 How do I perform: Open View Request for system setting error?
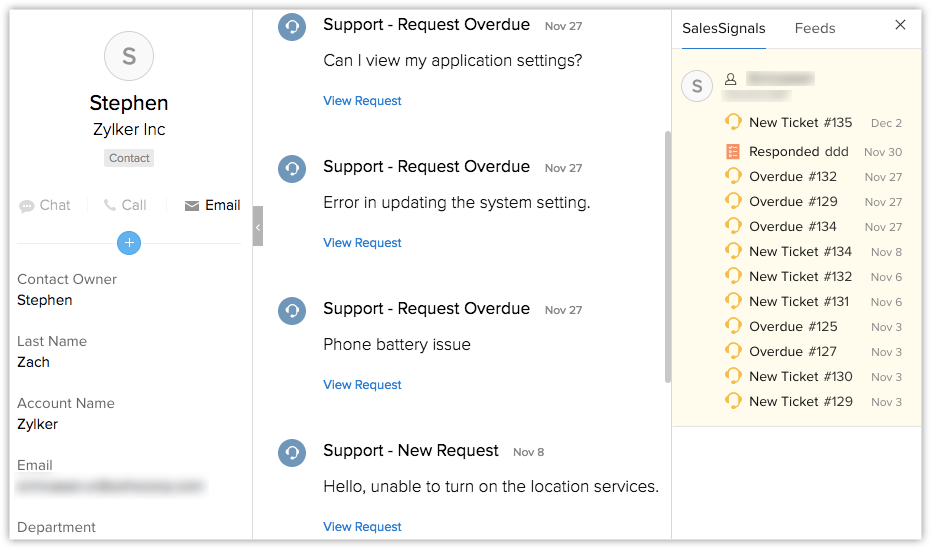tap(362, 243)
